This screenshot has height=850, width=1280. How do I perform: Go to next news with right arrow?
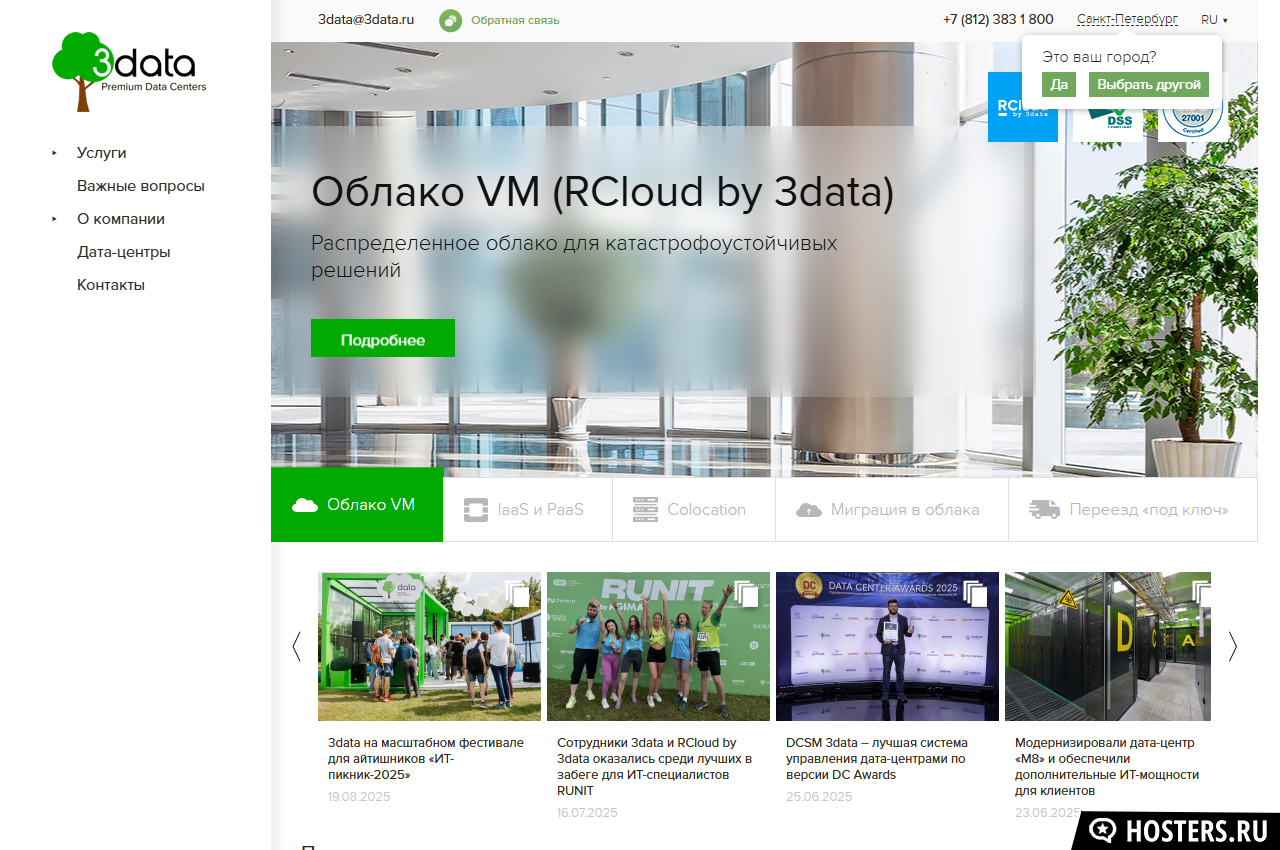1233,647
